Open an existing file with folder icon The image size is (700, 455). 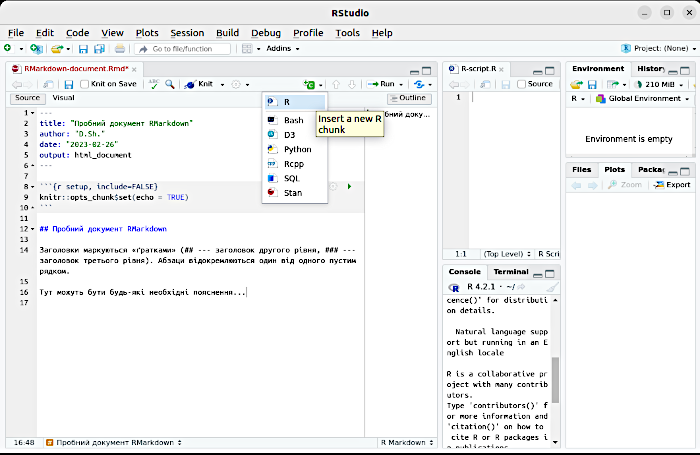pyautogui.click(x=57, y=49)
